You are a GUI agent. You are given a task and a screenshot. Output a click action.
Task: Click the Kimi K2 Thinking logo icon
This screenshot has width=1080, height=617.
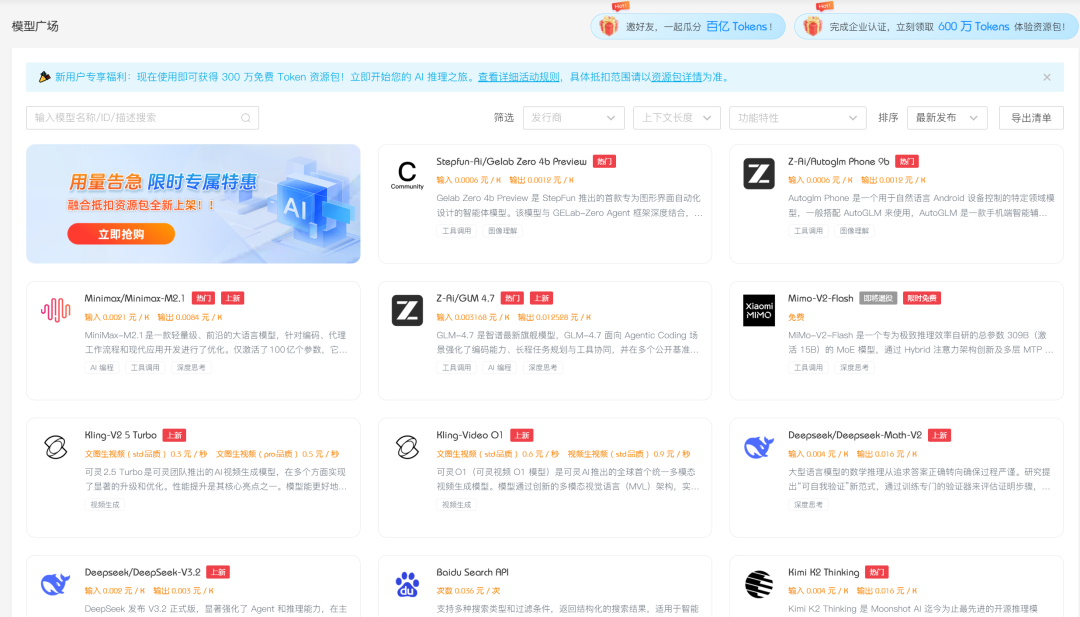click(759, 585)
